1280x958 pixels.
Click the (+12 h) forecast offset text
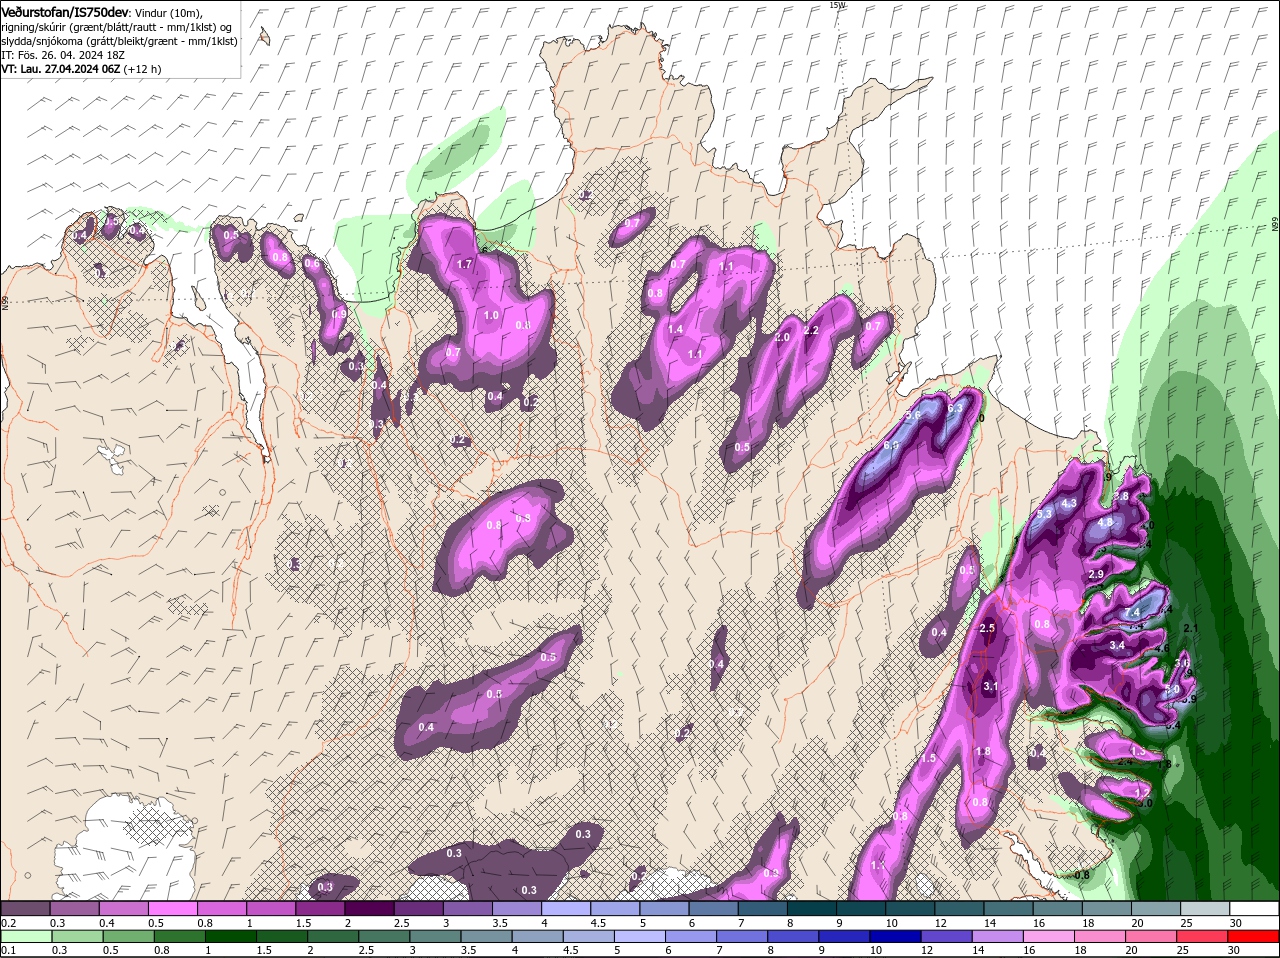pyautogui.click(x=143, y=69)
